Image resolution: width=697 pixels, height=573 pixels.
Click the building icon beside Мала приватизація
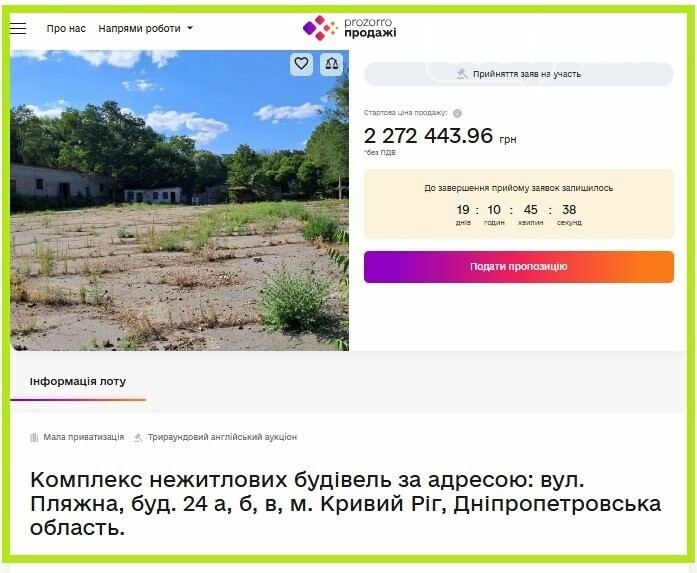pos(34,437)
